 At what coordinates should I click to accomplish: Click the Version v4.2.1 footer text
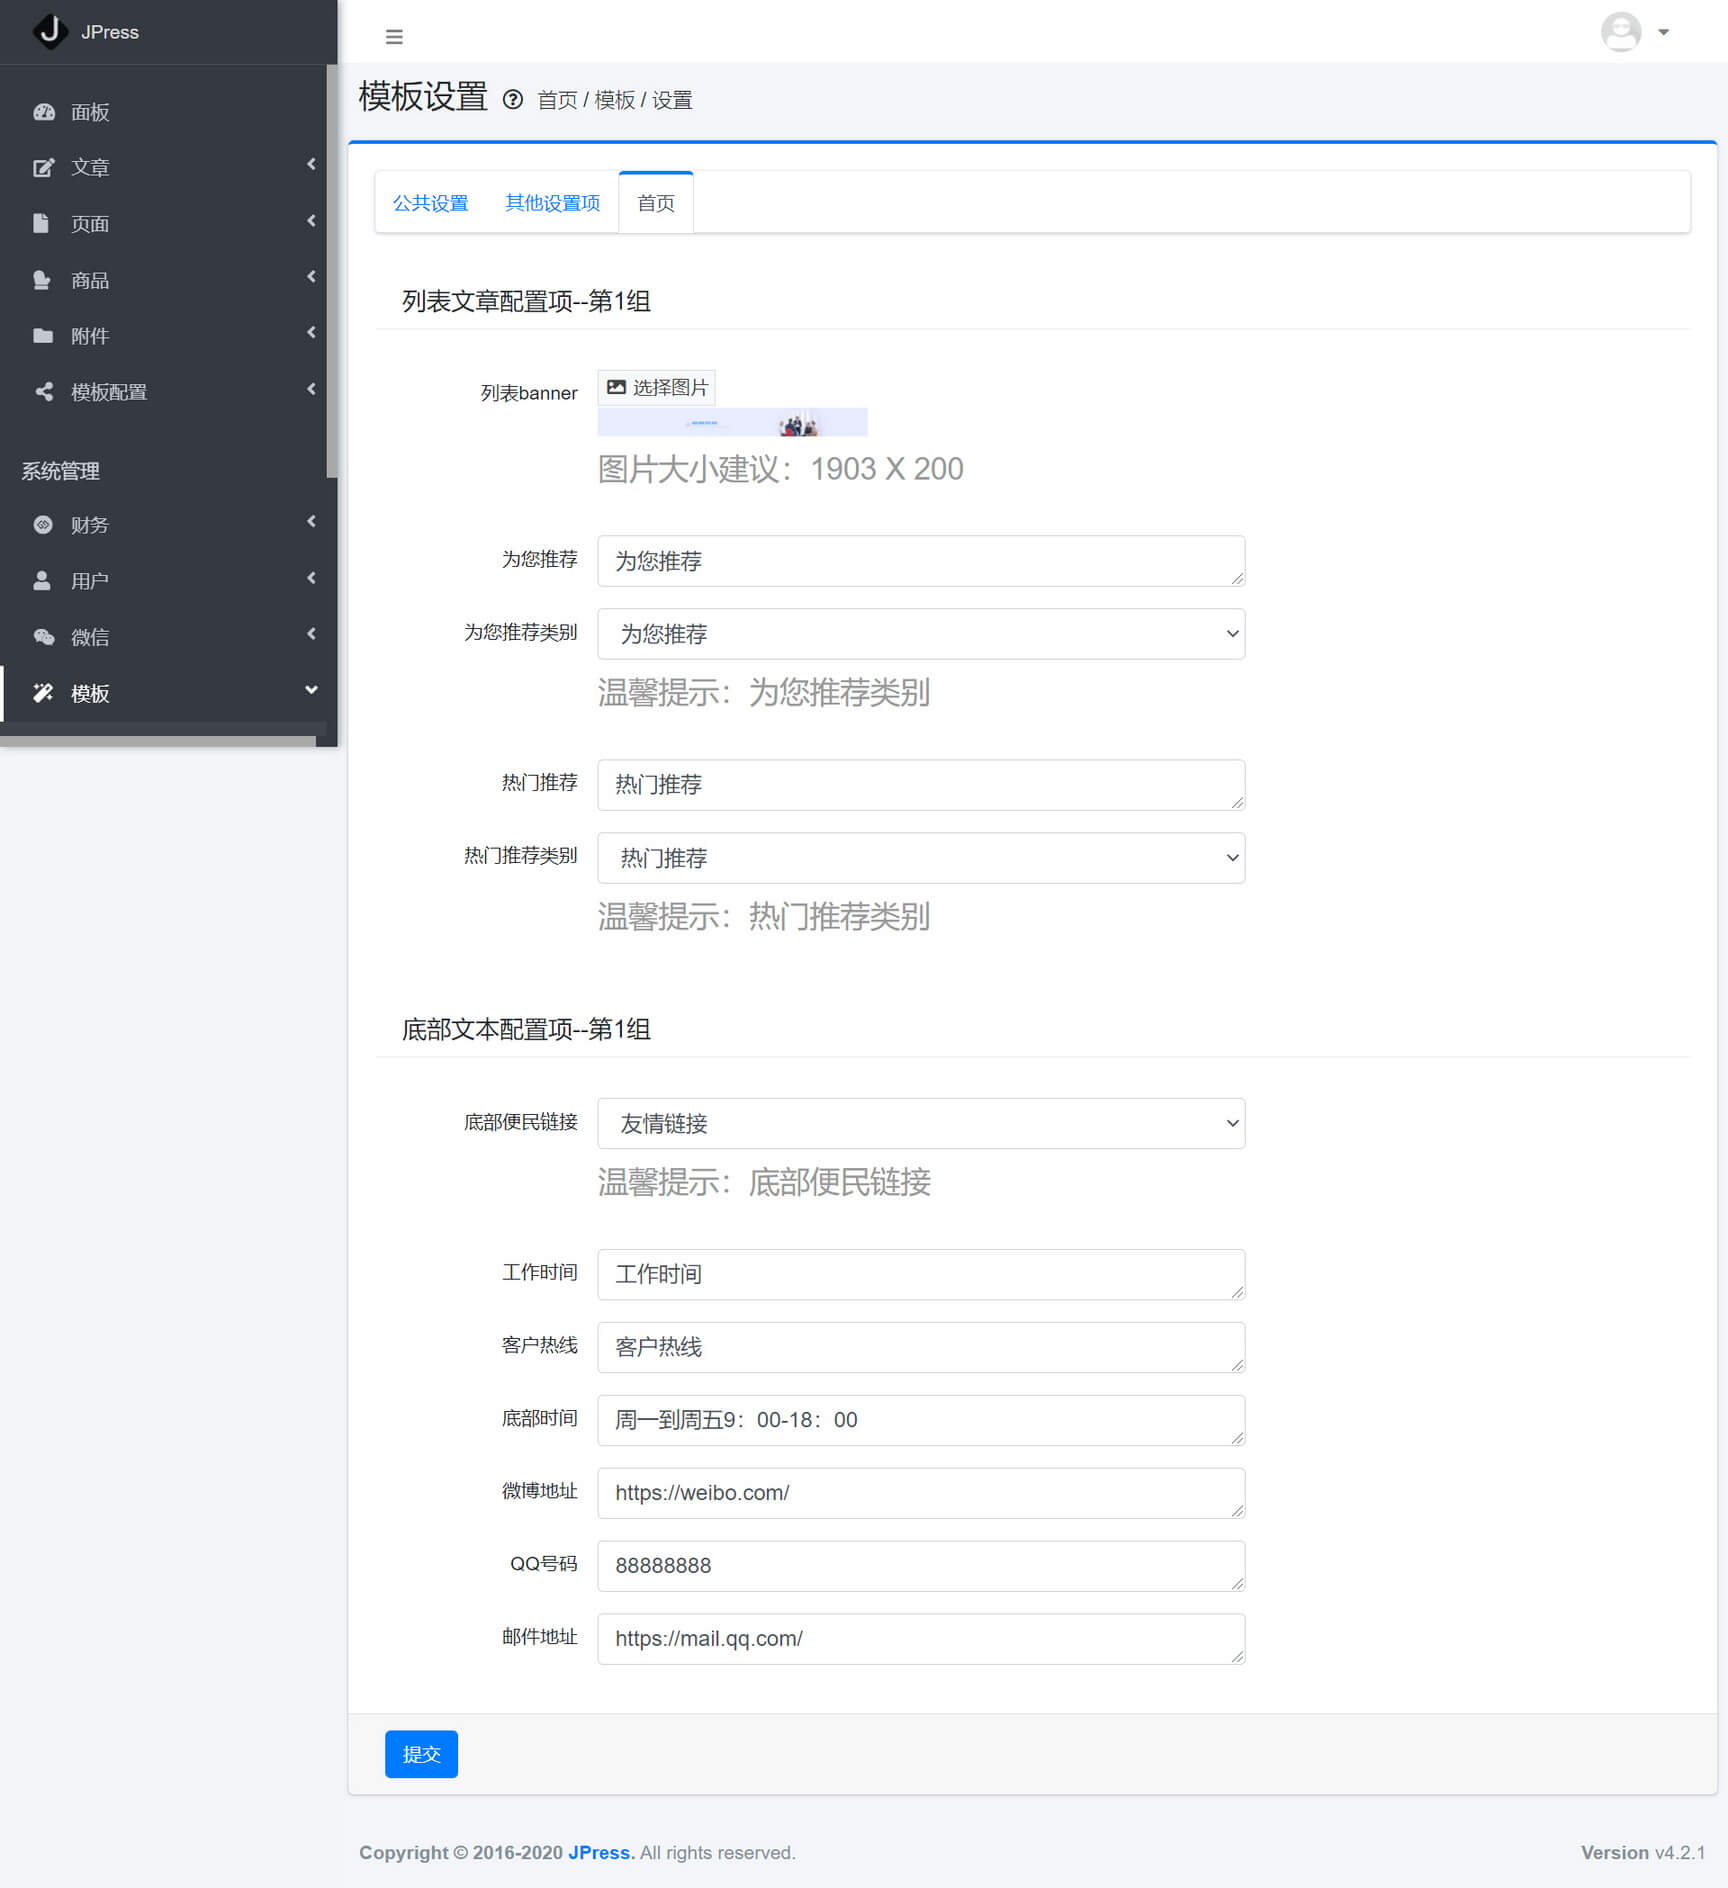coord(1643,1853)
